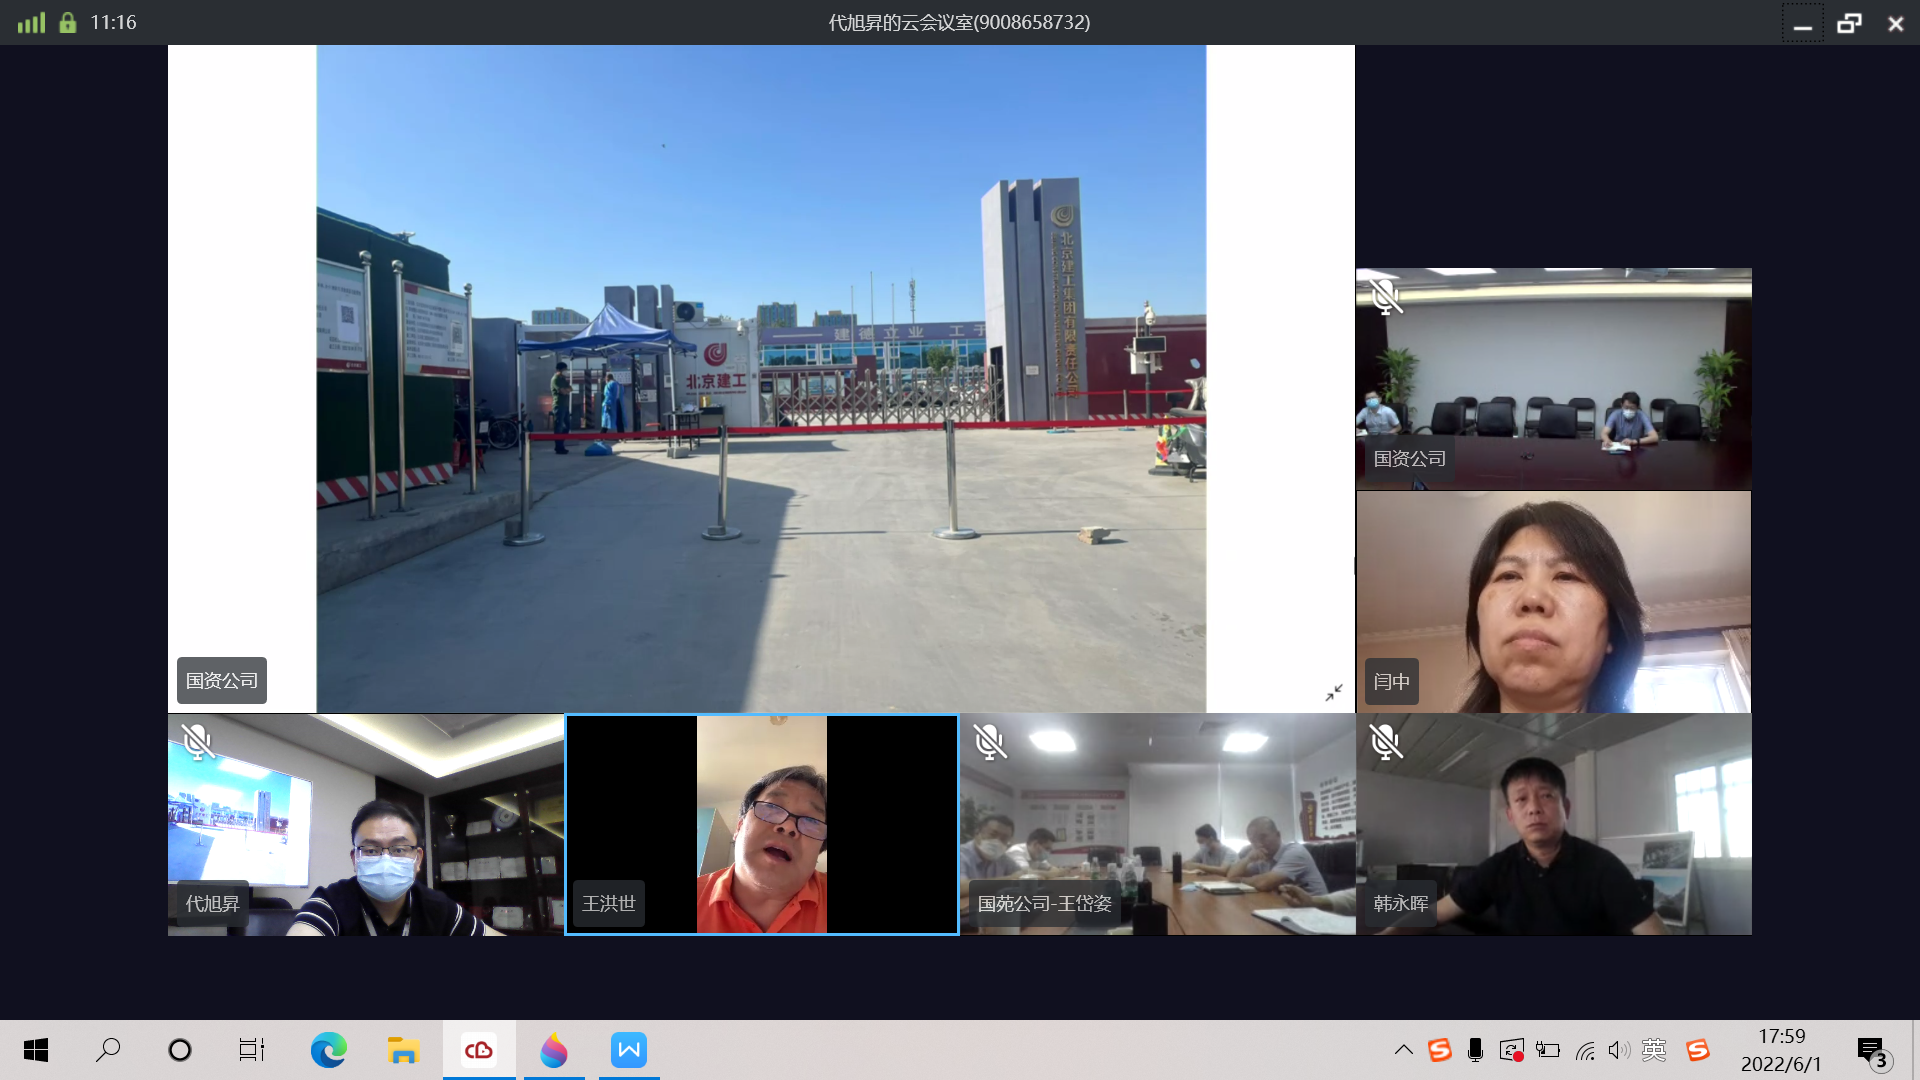Click the signal strength icon in title bar
The height and width of the screenshot is (1080, 1920).
31,22
